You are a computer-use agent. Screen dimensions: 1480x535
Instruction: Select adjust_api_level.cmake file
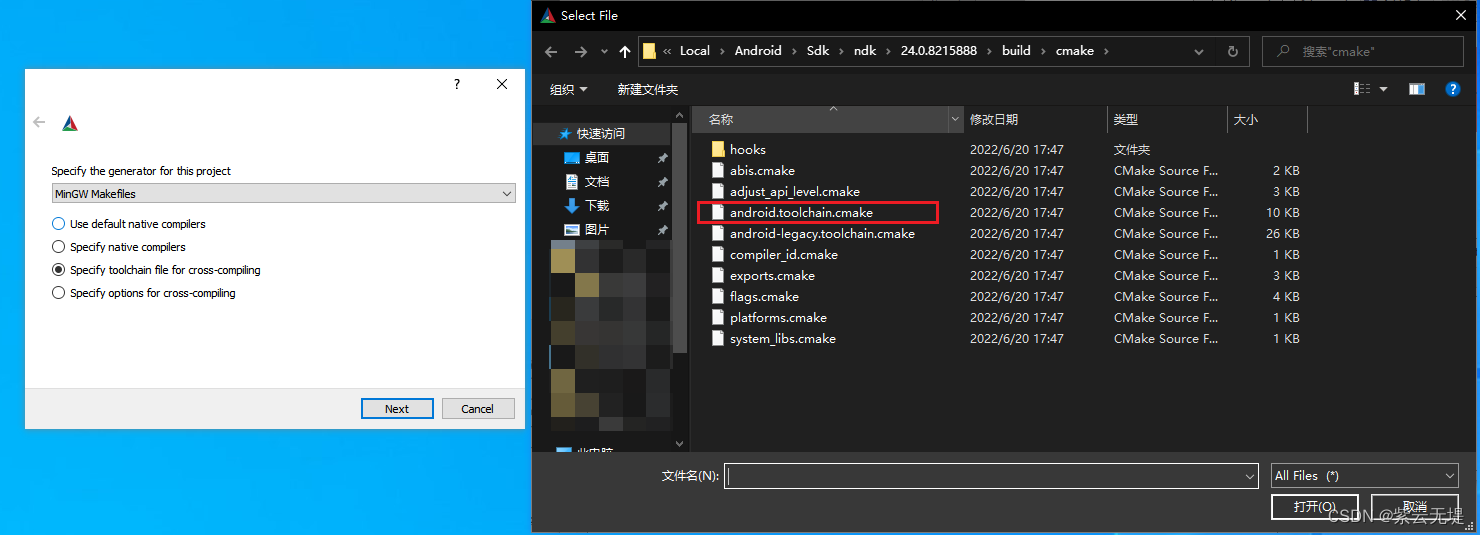pyautogui.click(x=795, y=191)
